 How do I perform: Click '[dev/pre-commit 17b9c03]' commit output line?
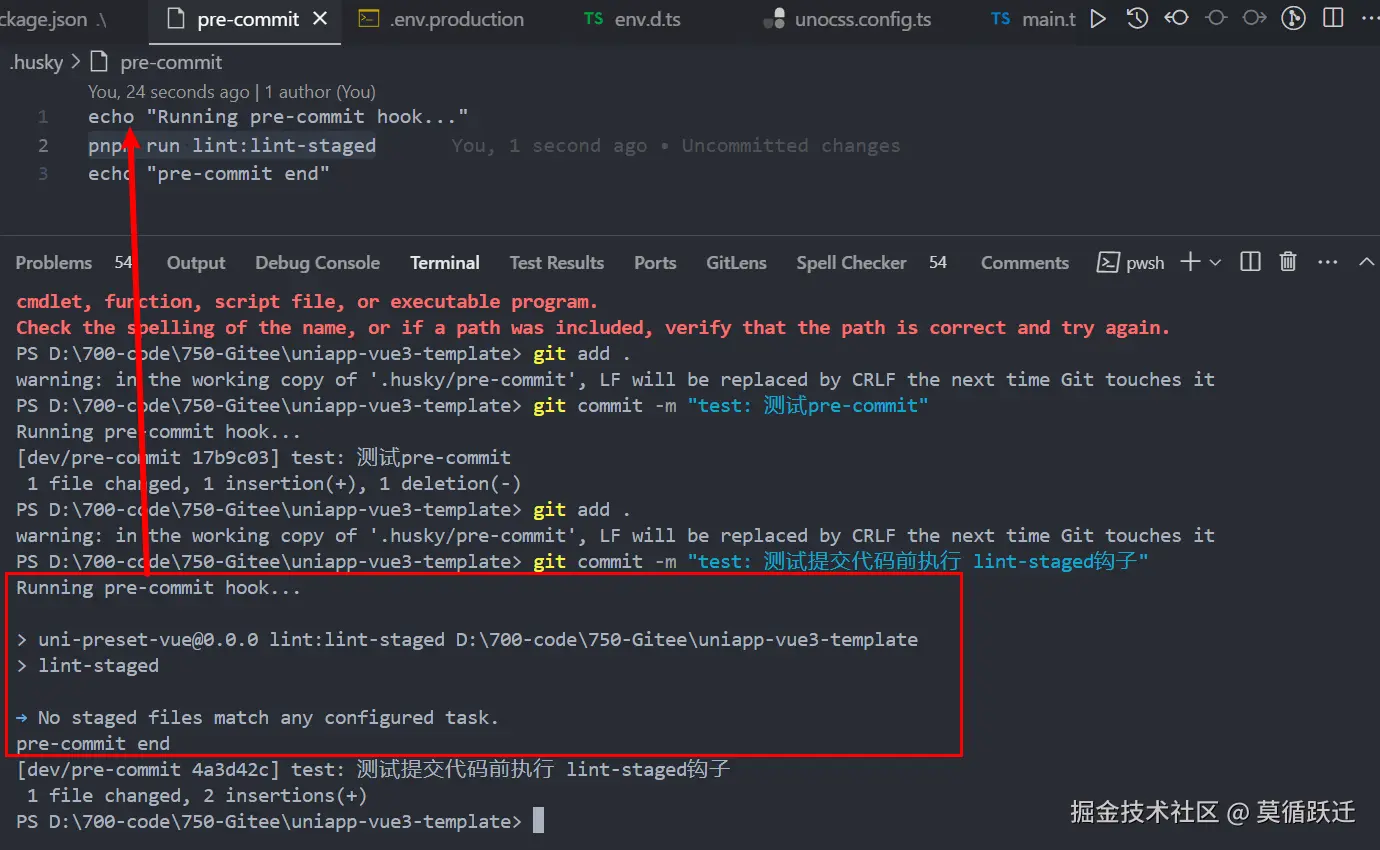coord(263,458)
